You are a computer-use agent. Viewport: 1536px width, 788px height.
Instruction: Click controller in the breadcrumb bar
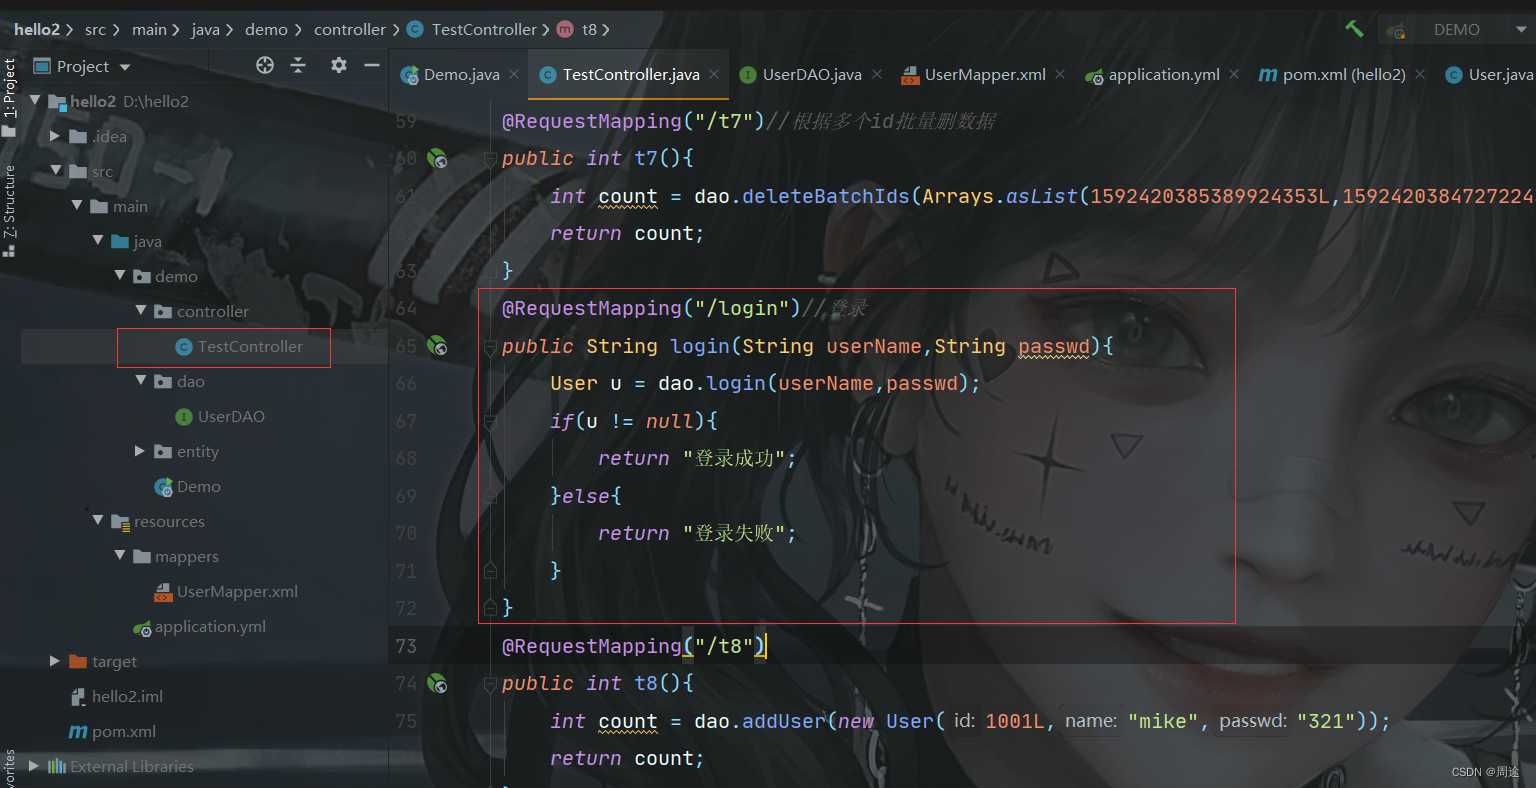point(350,29)
